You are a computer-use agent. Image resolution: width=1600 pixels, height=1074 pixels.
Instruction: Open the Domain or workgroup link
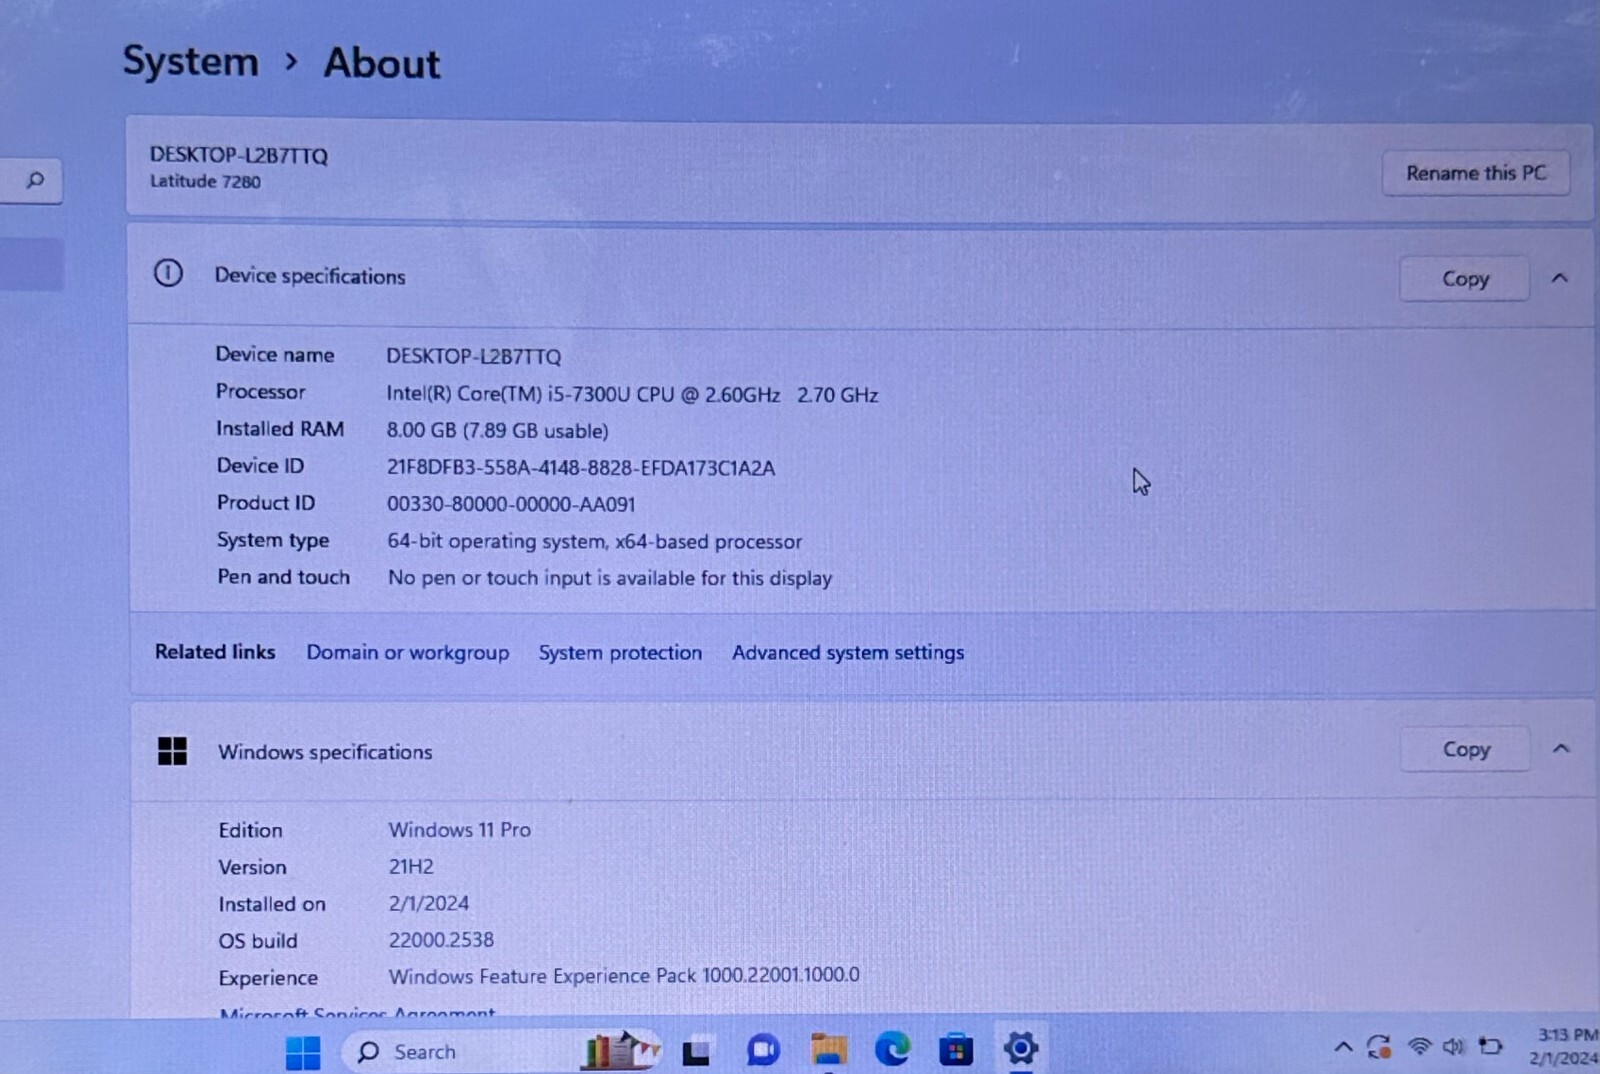[407, 652]
